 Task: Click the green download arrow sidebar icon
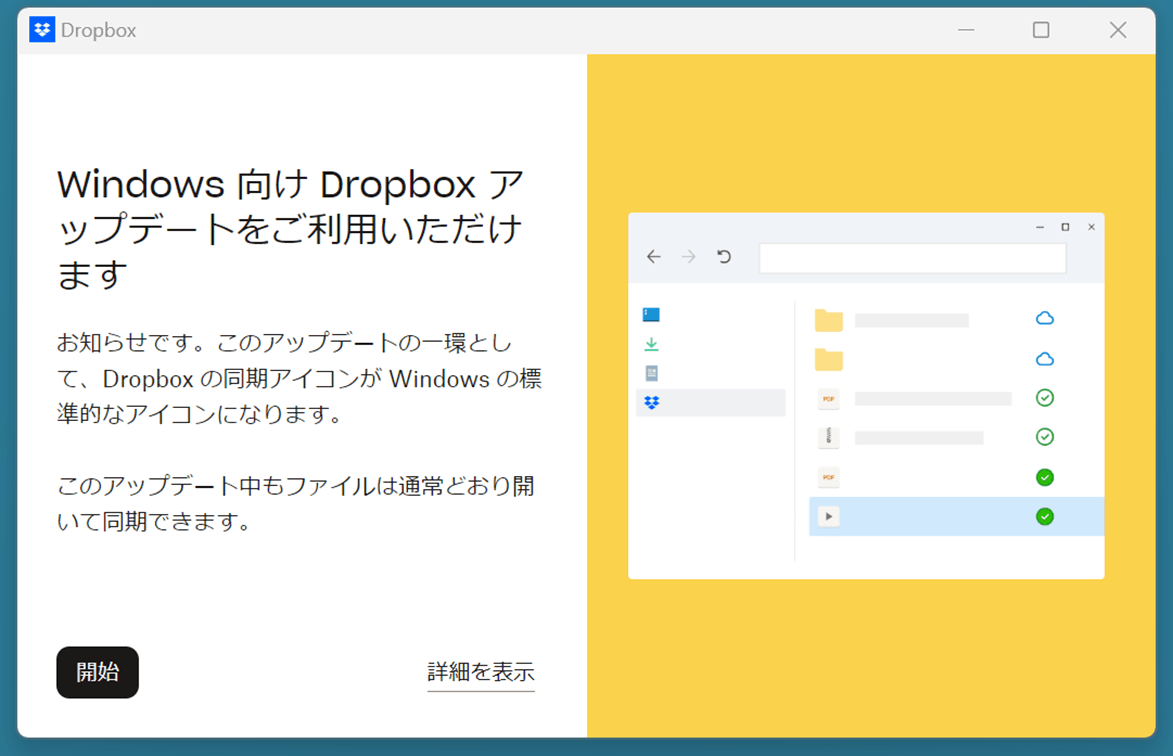(x=651, y=344)
